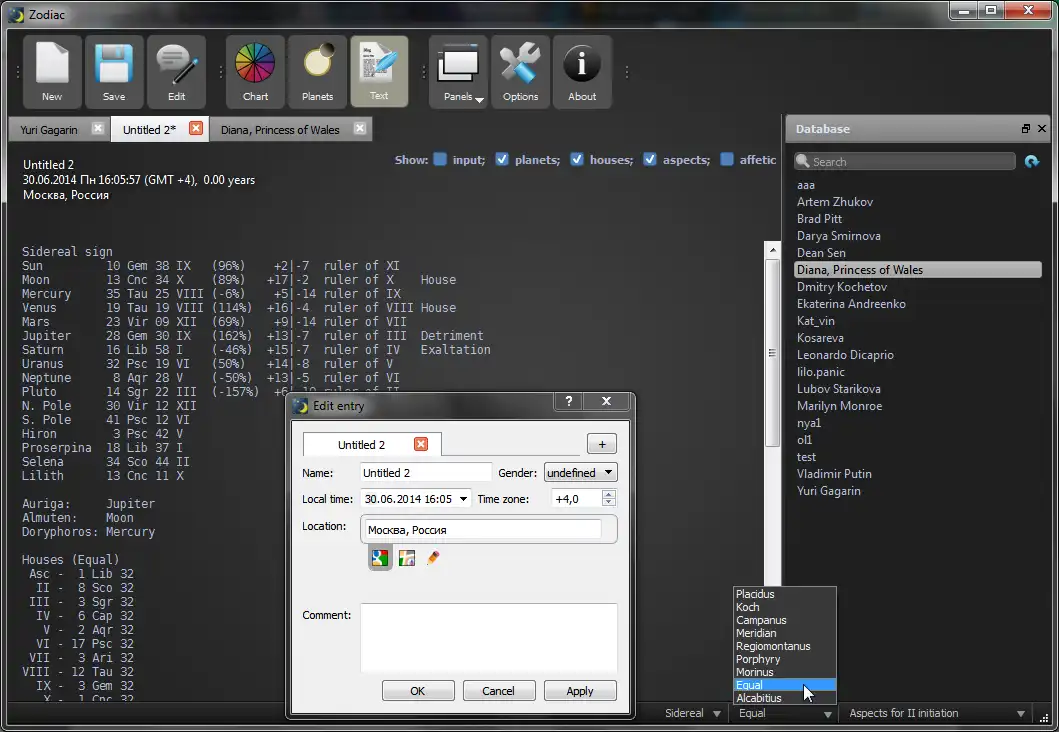
Task: Close the Untitled 2* tab
Action: pyautogui.click(x=196, y=128)
